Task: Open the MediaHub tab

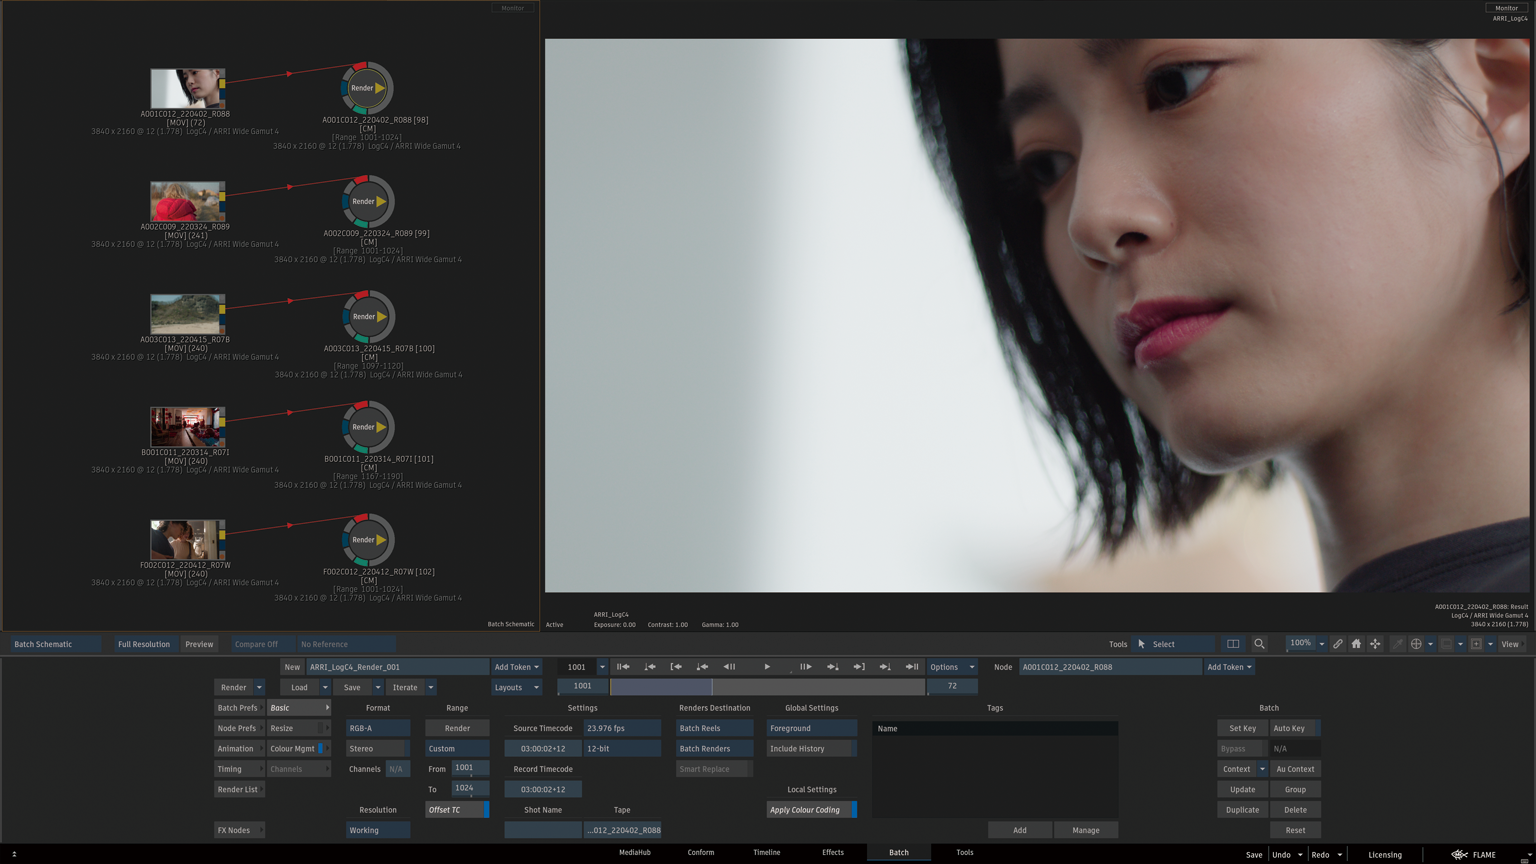Action: click(634, 853)
